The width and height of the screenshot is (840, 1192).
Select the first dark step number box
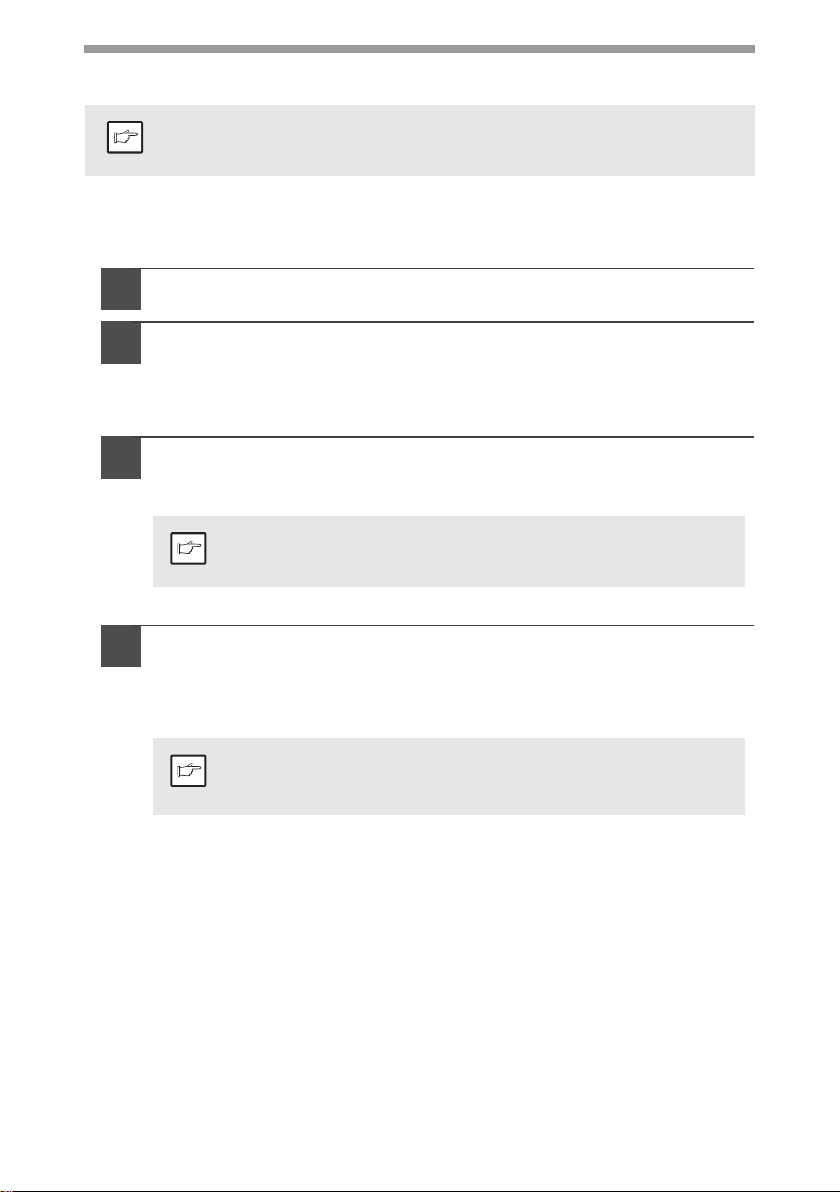click(x=121, y=289)
